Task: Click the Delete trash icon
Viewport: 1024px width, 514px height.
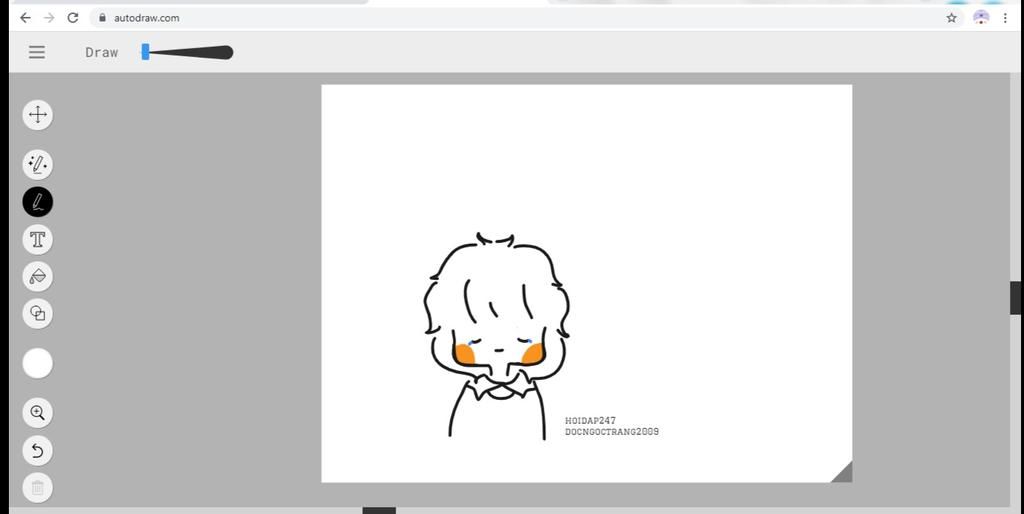Action: (38, 488)
